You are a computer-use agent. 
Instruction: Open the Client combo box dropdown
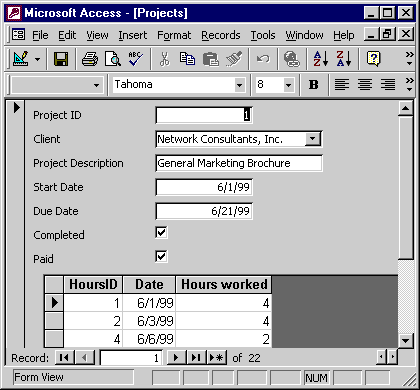[x=313, y=139]
